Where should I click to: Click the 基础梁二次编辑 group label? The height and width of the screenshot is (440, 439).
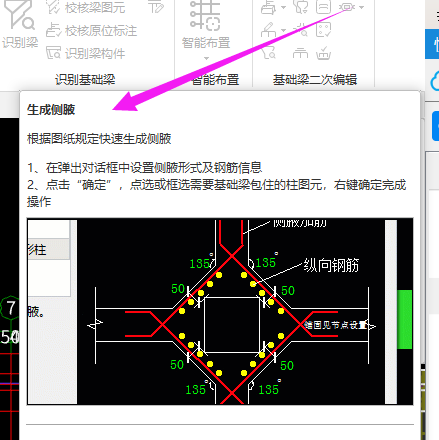315,79
